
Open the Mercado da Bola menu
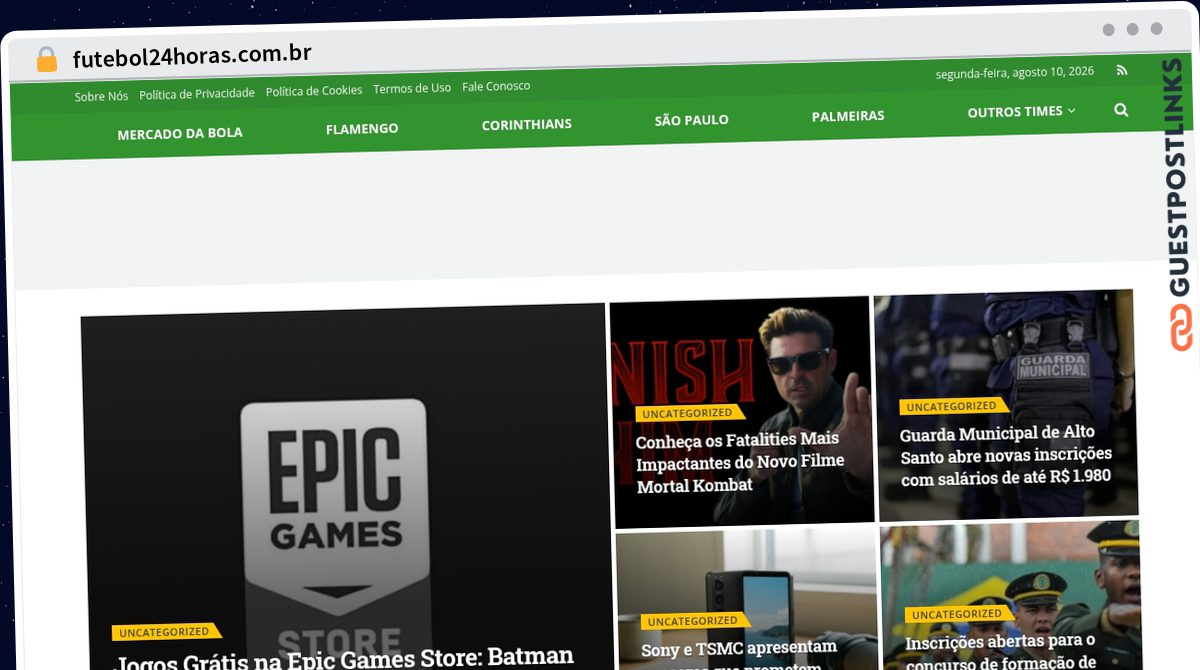point(180,133)
